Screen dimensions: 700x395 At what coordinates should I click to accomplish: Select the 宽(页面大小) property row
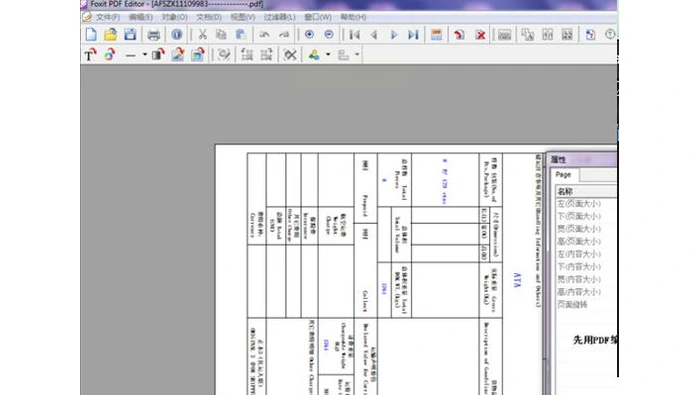pos(586,229)
